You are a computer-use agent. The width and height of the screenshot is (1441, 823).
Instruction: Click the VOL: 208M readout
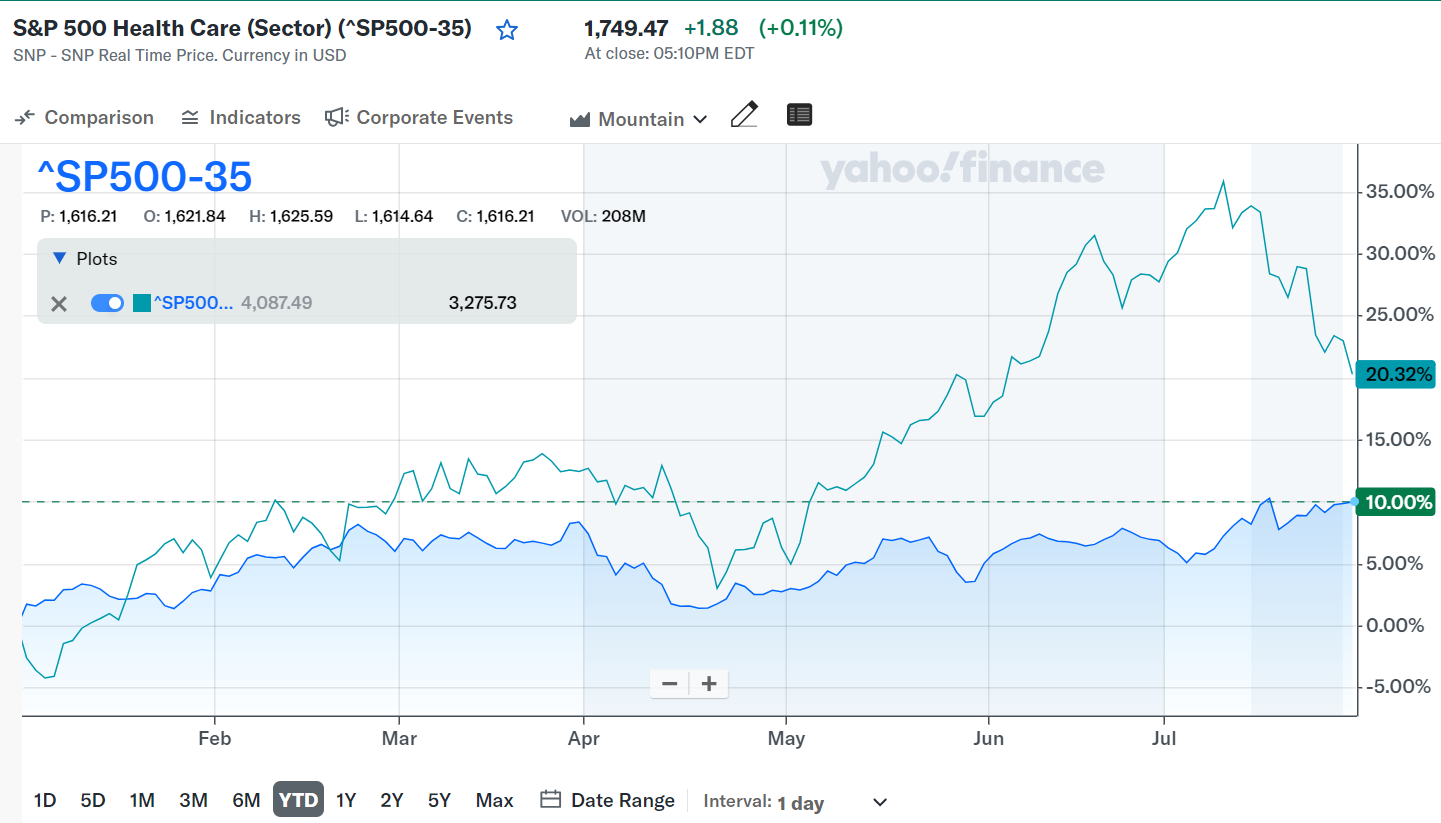click(603, 216)
